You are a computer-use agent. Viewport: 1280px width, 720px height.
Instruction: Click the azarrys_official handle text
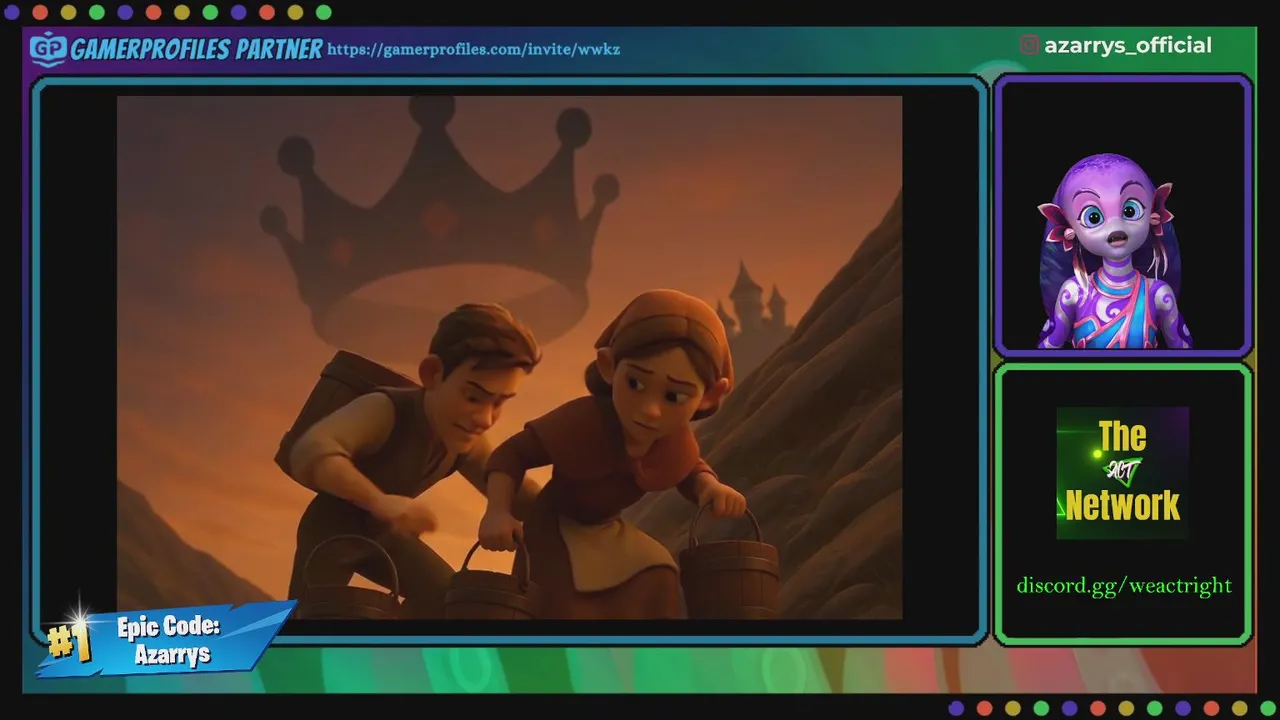[x=1128, y=45]
